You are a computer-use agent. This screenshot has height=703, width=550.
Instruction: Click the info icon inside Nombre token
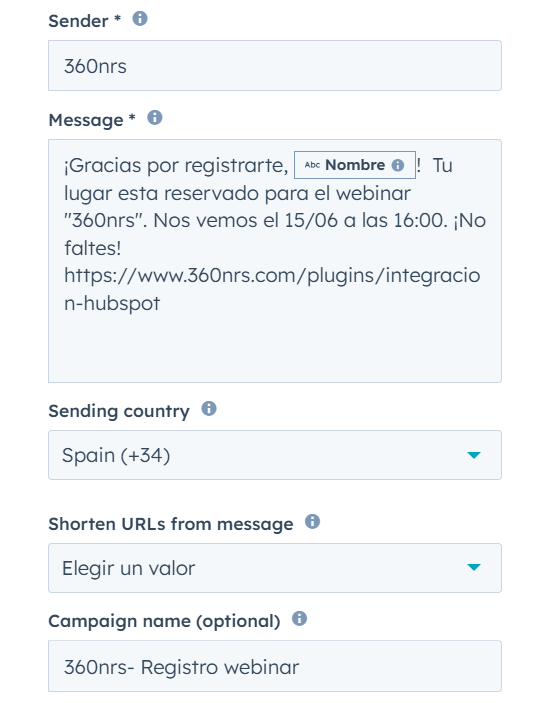[x=398, y=165]
